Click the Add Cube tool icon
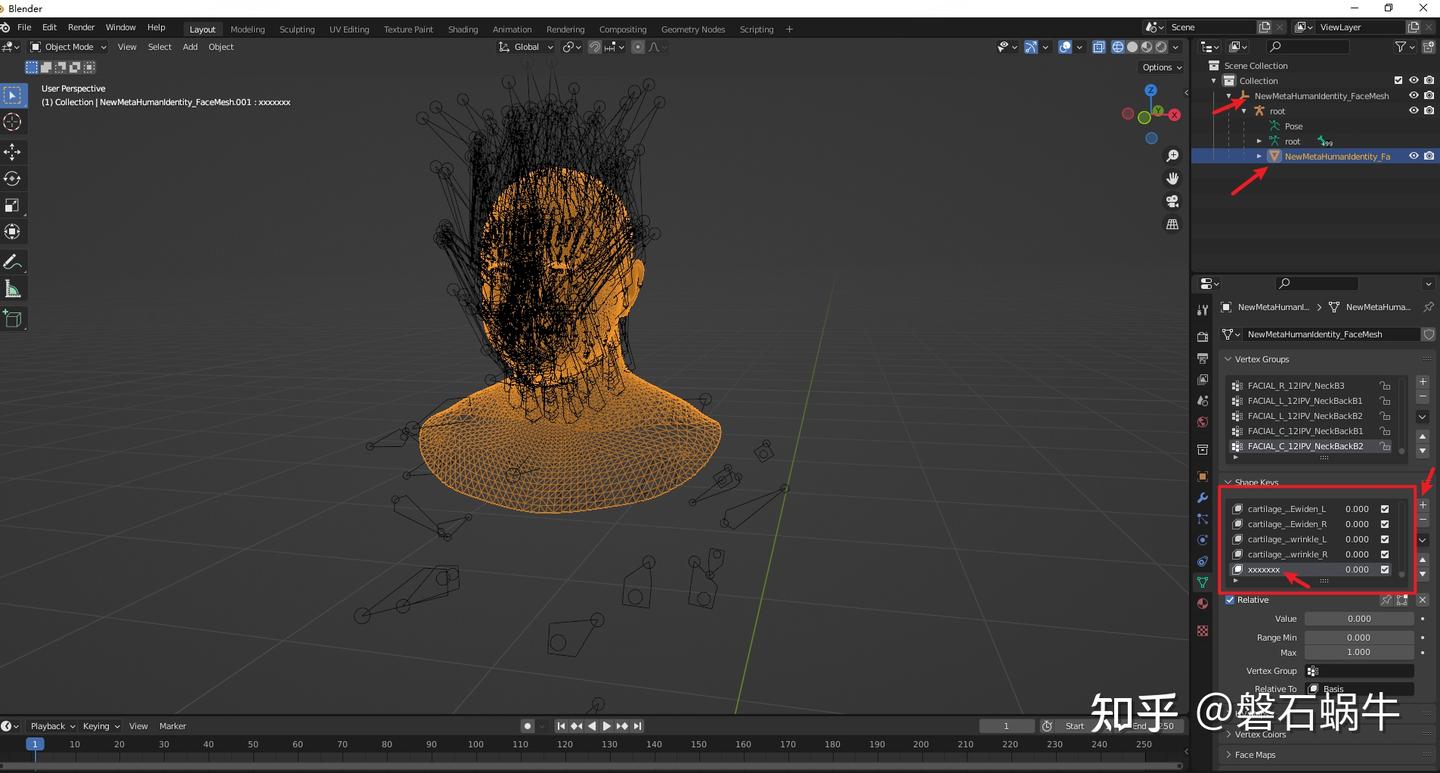Viewport: 1440px width, 773px height. click(12, 319)
